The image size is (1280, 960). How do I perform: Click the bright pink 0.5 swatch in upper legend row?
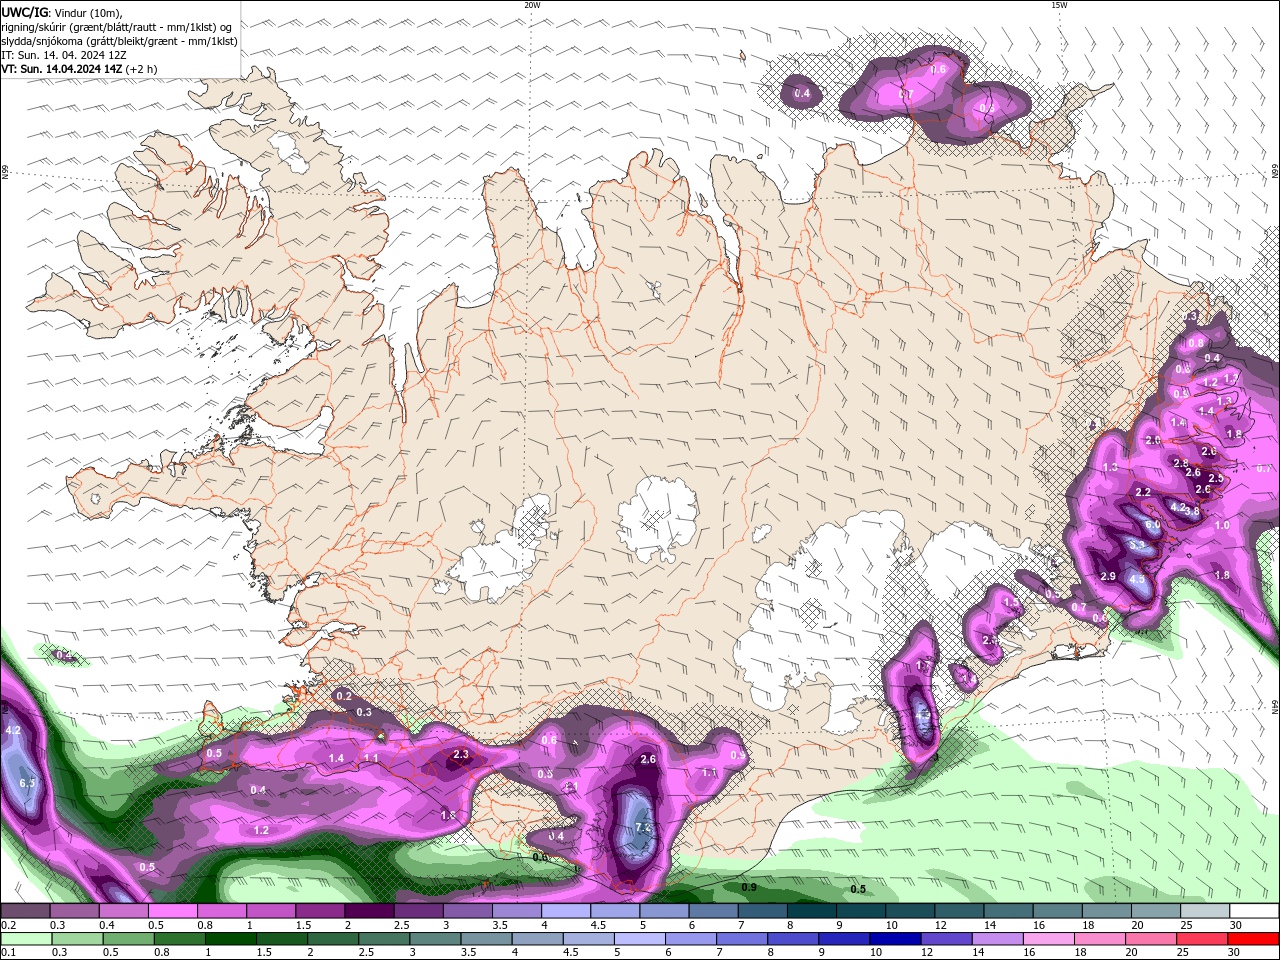[172, 911]
